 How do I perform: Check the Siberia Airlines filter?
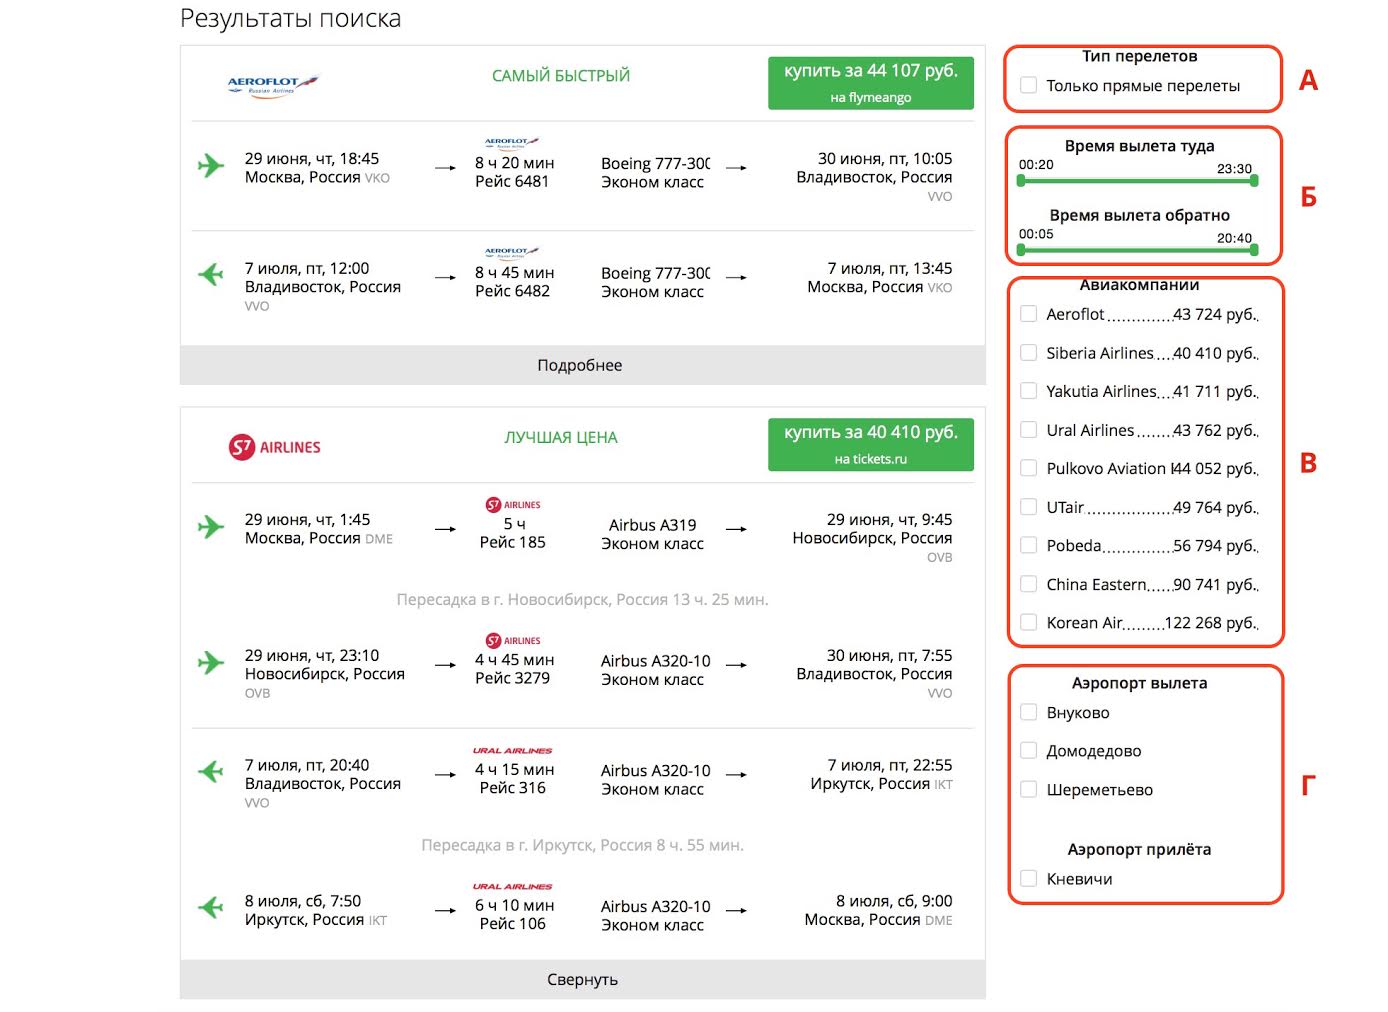[1028, 352]
